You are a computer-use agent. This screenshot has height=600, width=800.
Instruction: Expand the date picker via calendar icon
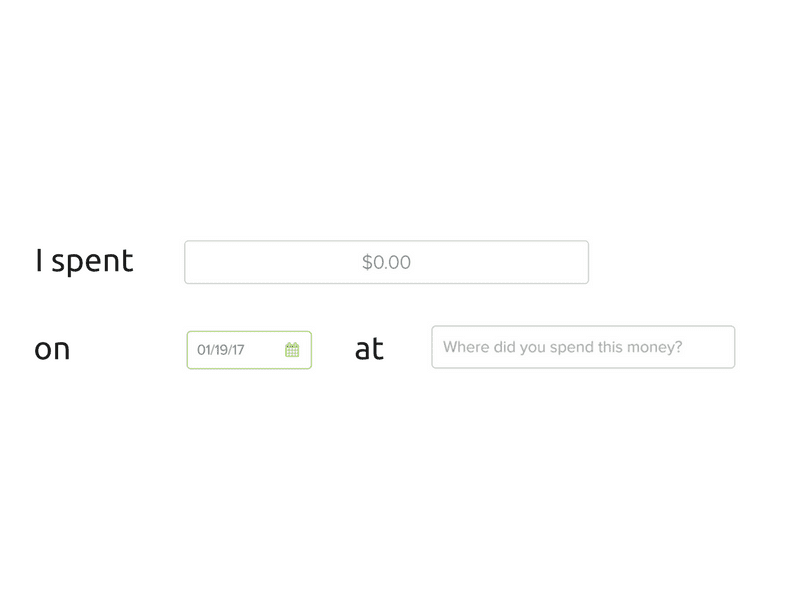click(x=292, y=350)
